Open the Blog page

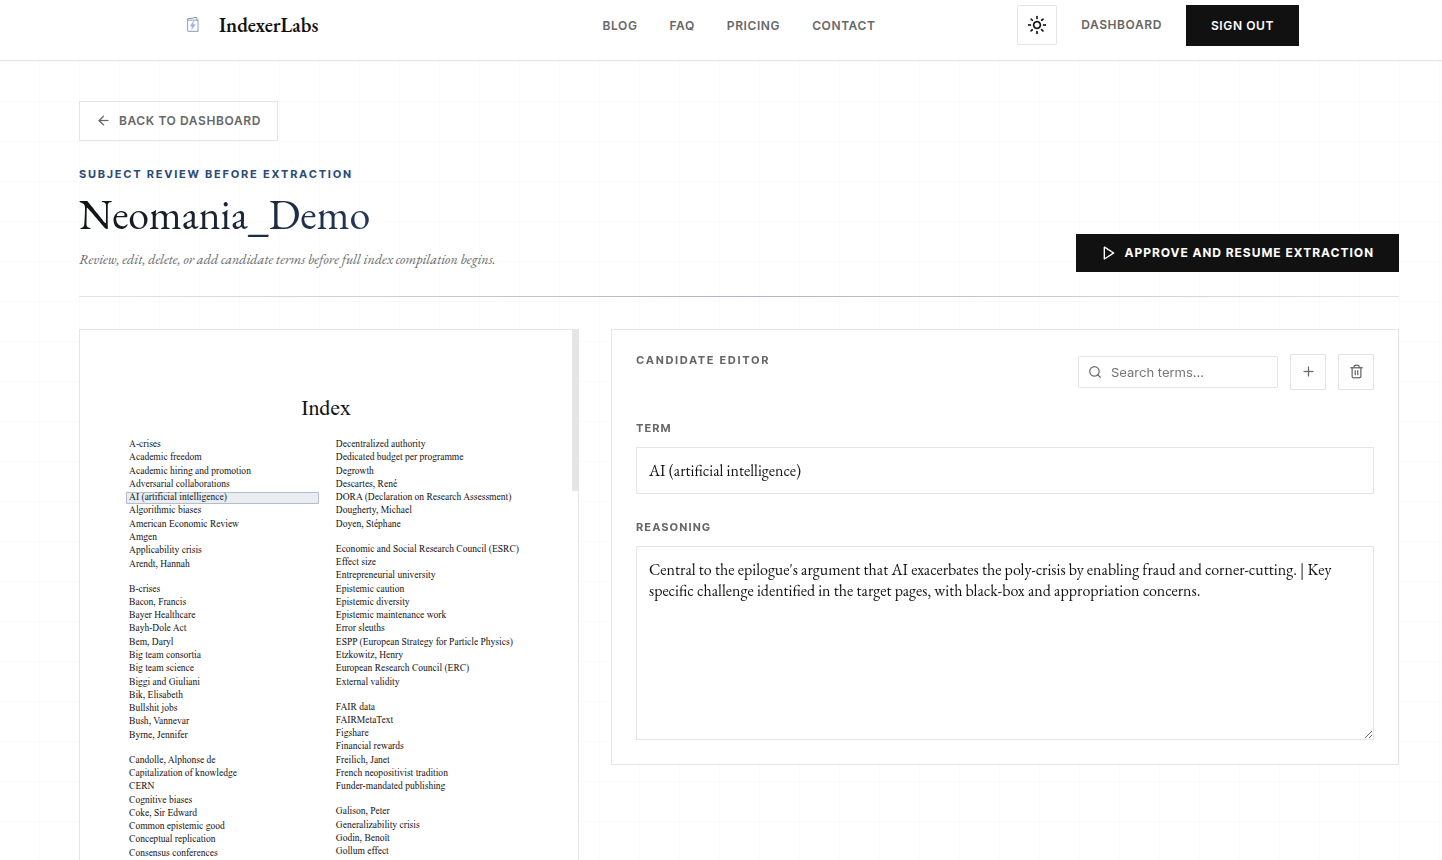pyautogui.click(x=620, y=26)
